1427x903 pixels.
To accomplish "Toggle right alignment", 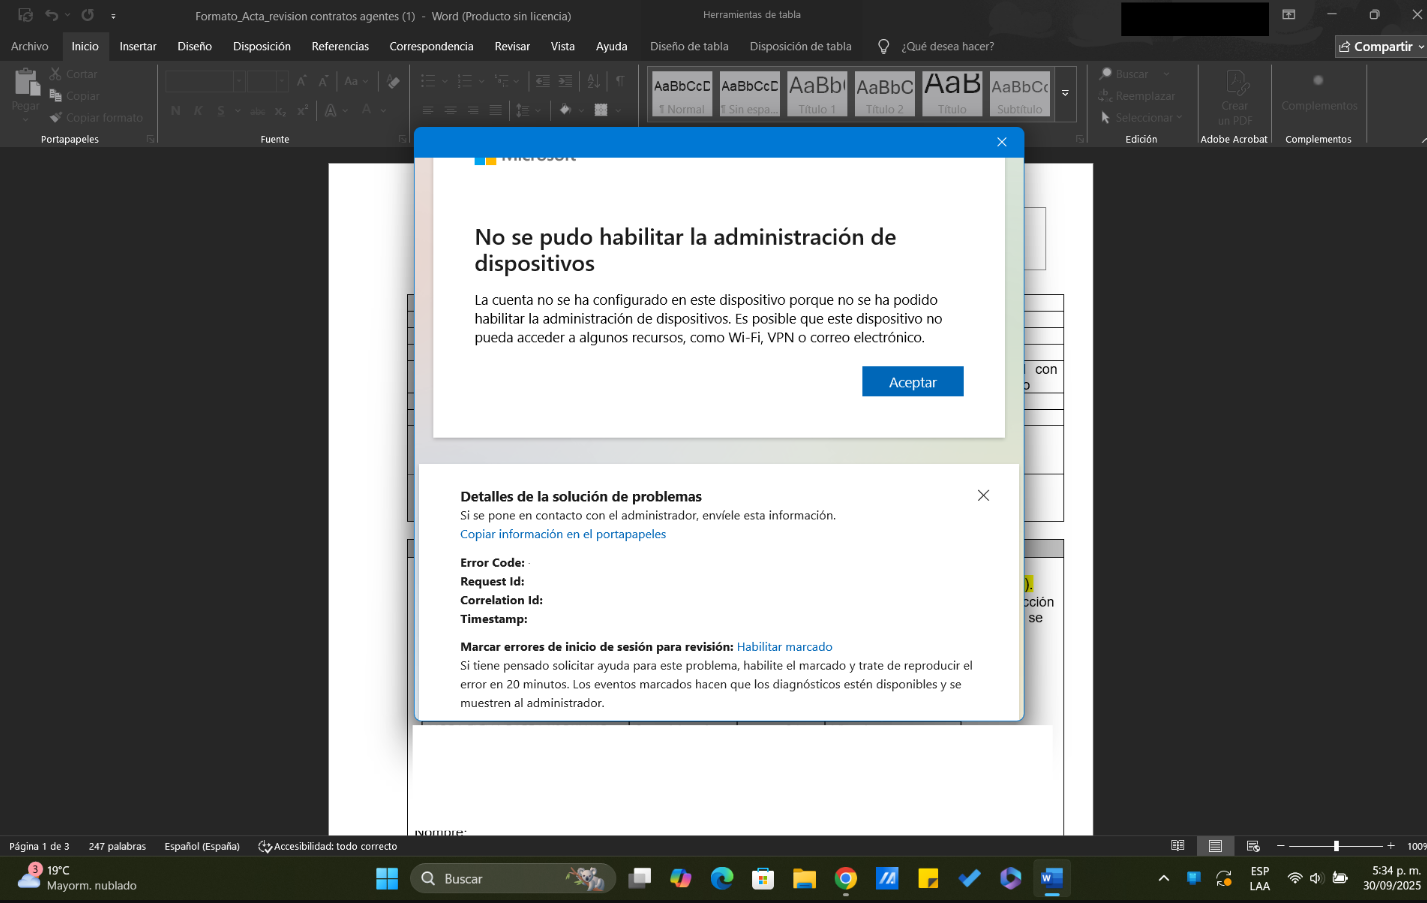I will click(472, 110).
